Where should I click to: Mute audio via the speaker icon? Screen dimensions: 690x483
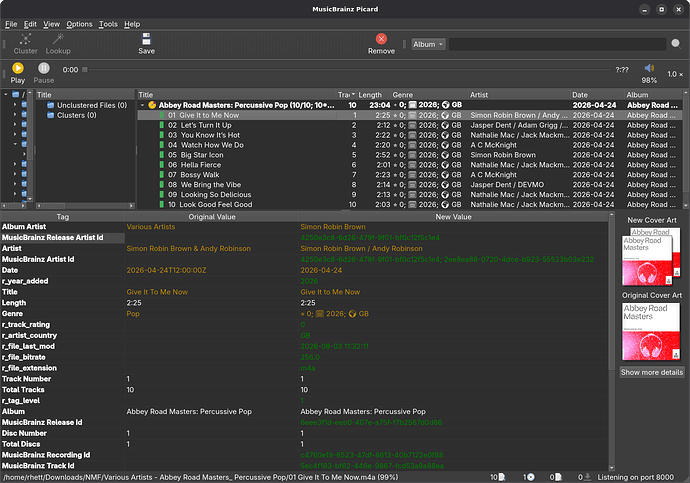click(x=649, y=68)
